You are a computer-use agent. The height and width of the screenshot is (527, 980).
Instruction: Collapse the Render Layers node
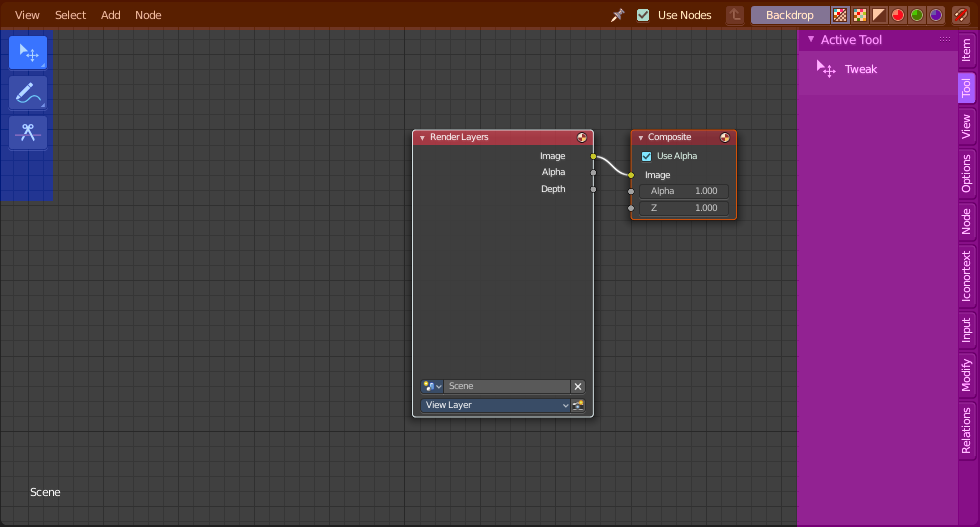tap(422, 138)
